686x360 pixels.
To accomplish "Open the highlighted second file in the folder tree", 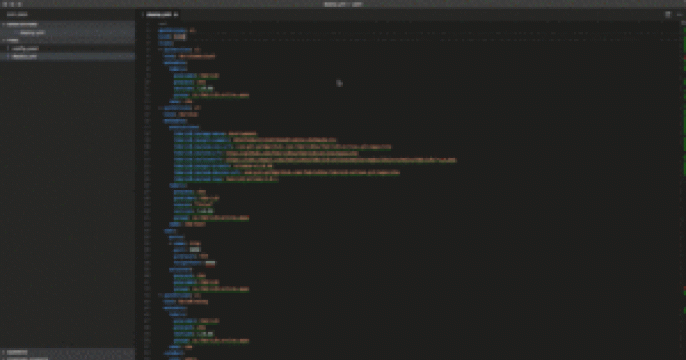I will coord(68,56).
